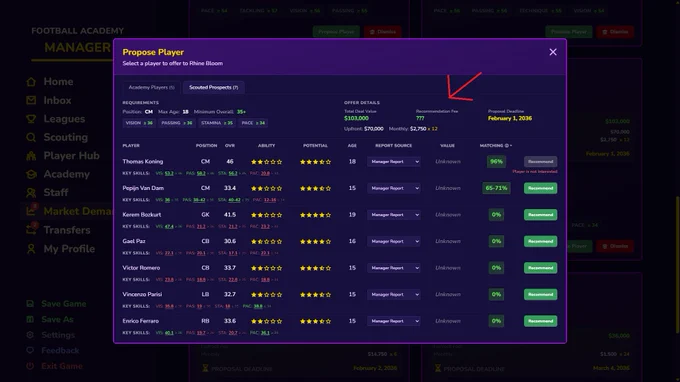Recommend Enrico Ferraro
The image size is (680, 382).
click(540, 321)
